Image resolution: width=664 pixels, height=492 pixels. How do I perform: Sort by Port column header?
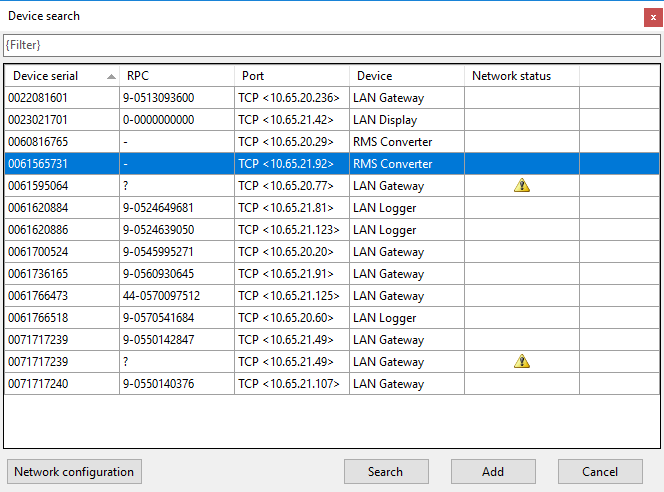[x=292, y=76]
